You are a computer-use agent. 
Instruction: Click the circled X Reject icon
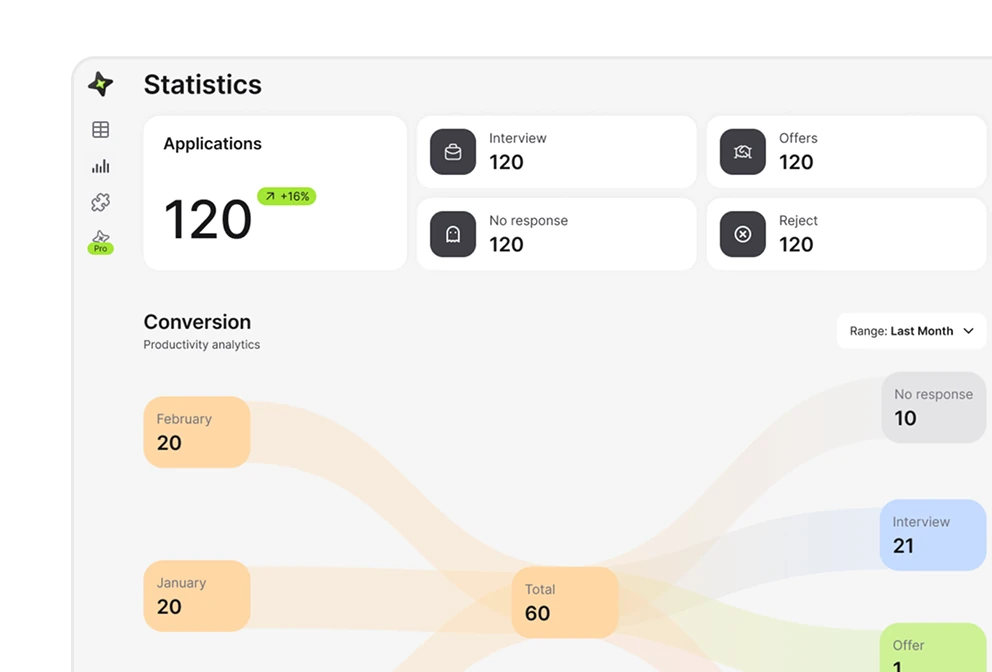[743, 234]
